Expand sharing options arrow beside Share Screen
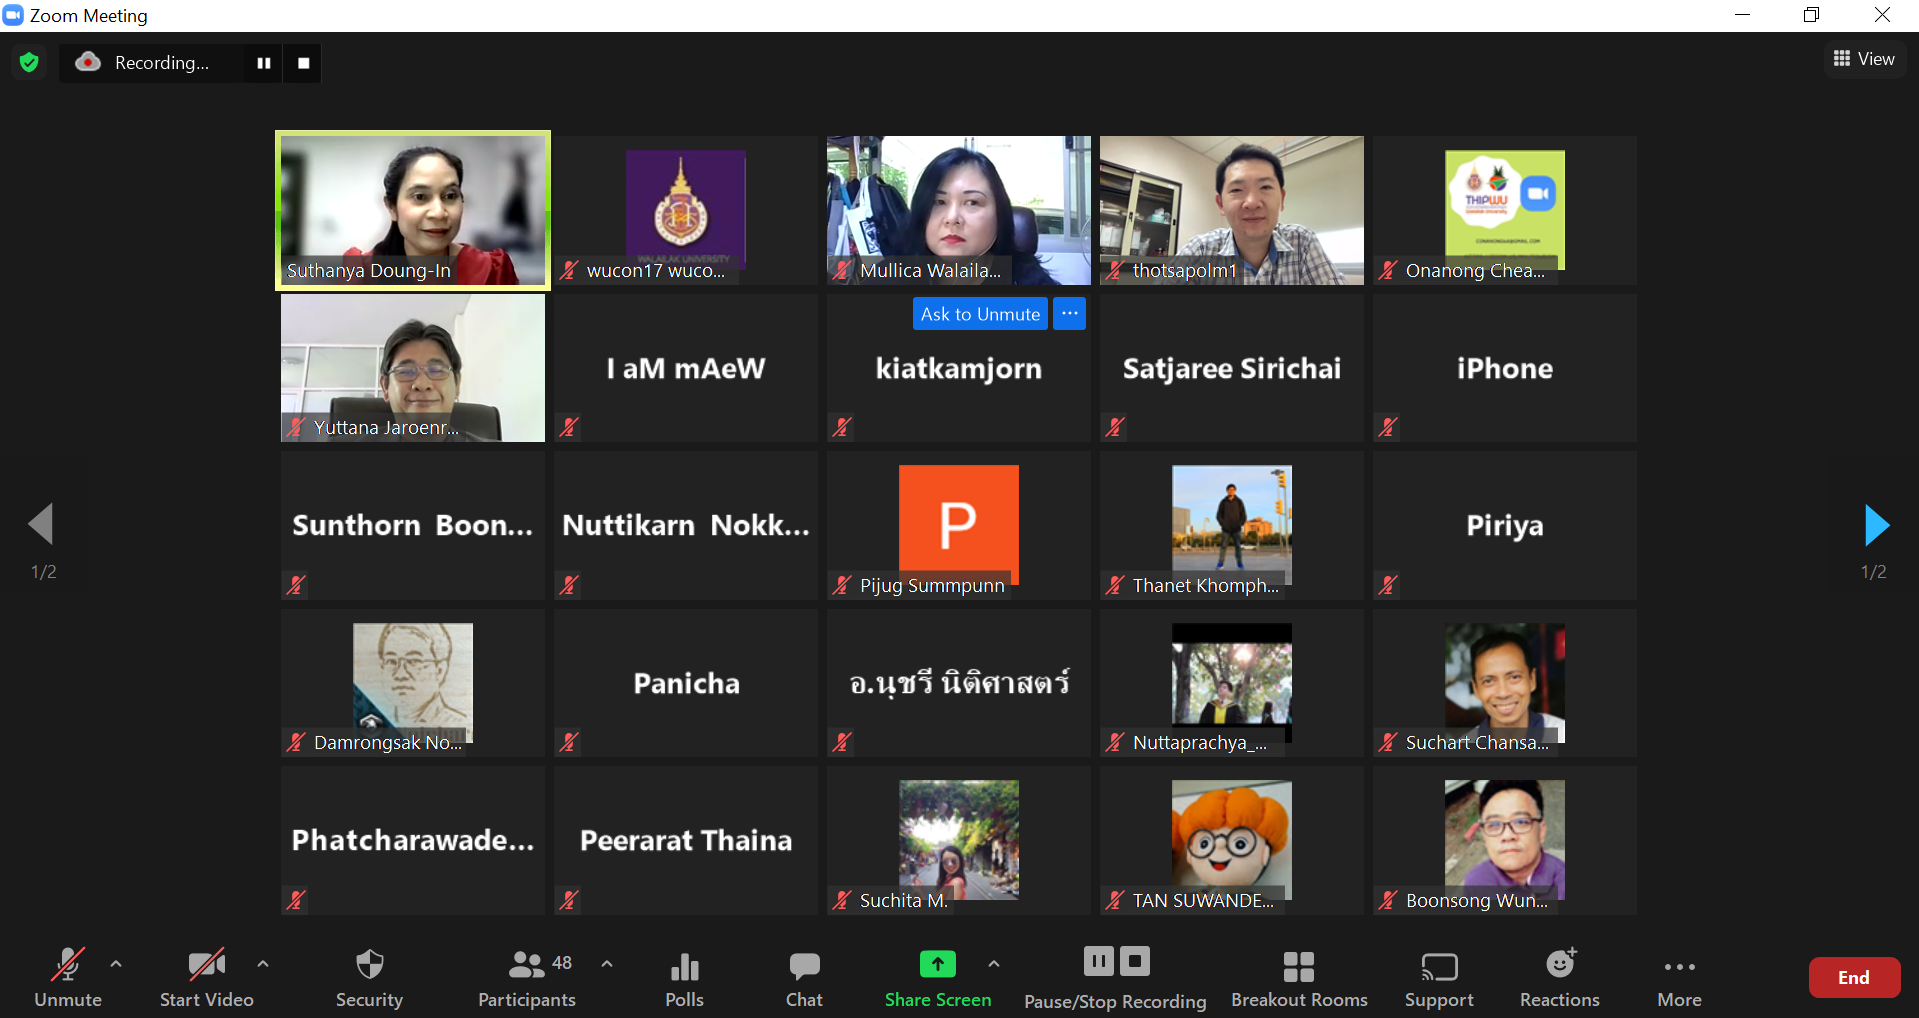 click(994, 964)
